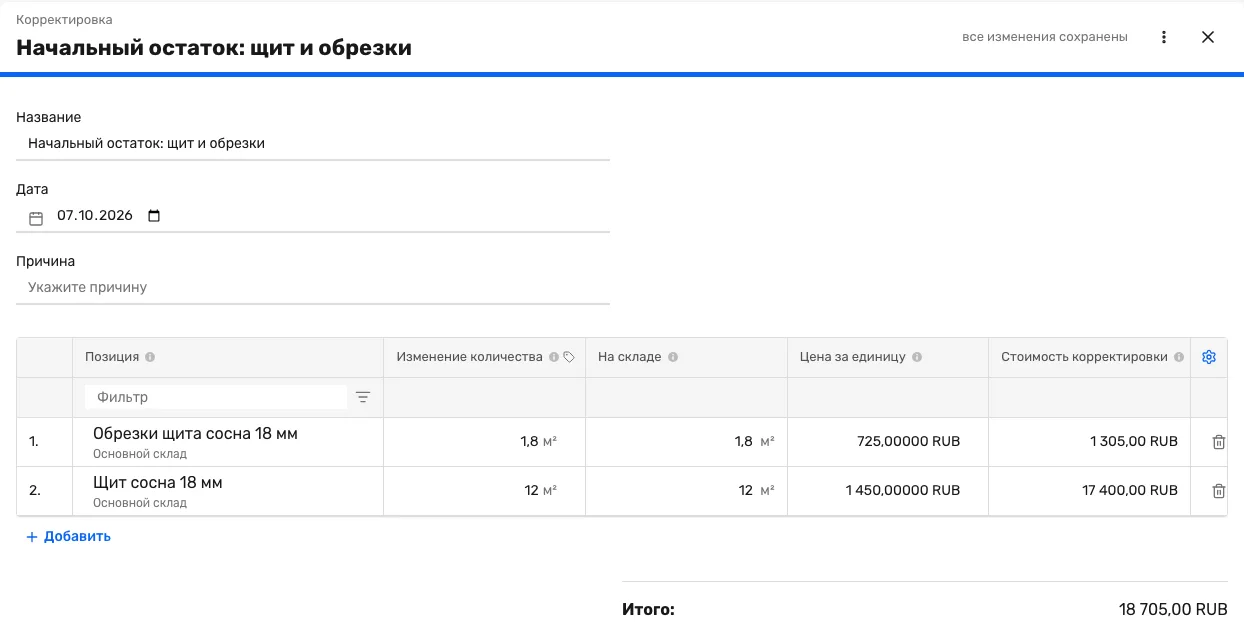Click row number 2.
This screenshot has height=640, width=1244.
[34, 491]
